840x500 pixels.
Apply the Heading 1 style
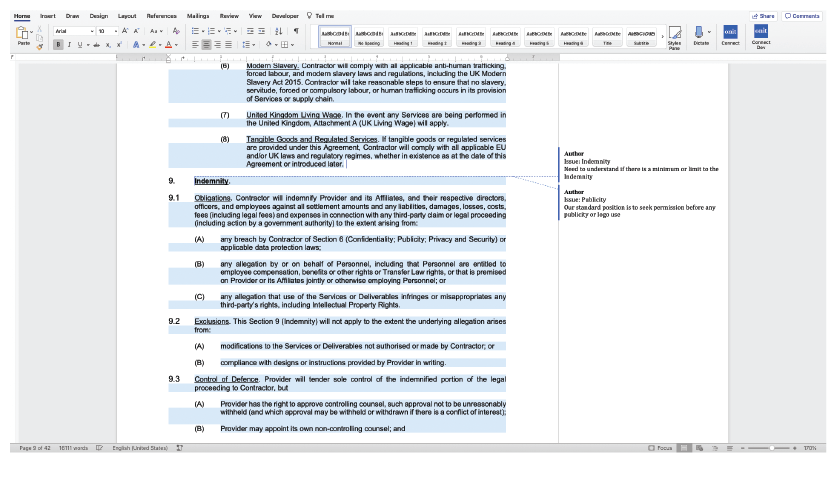[x=403, y=36]
